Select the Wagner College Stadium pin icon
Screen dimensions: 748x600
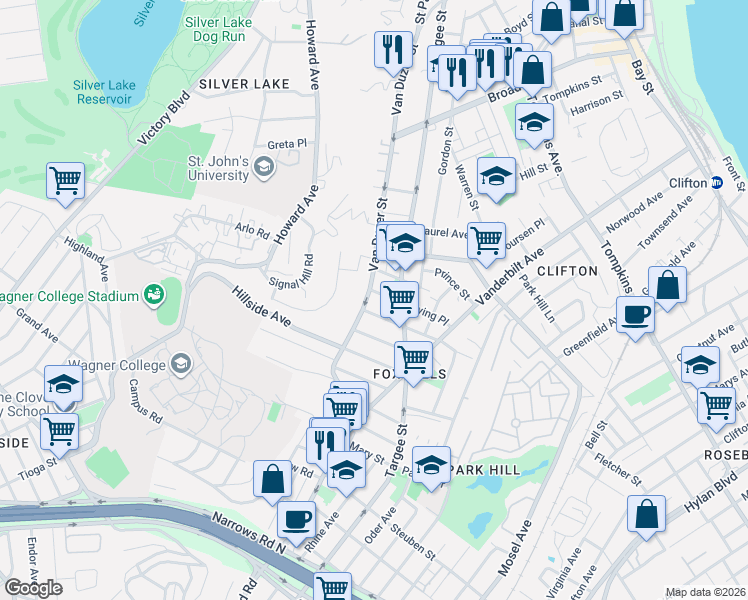[155, 296]
